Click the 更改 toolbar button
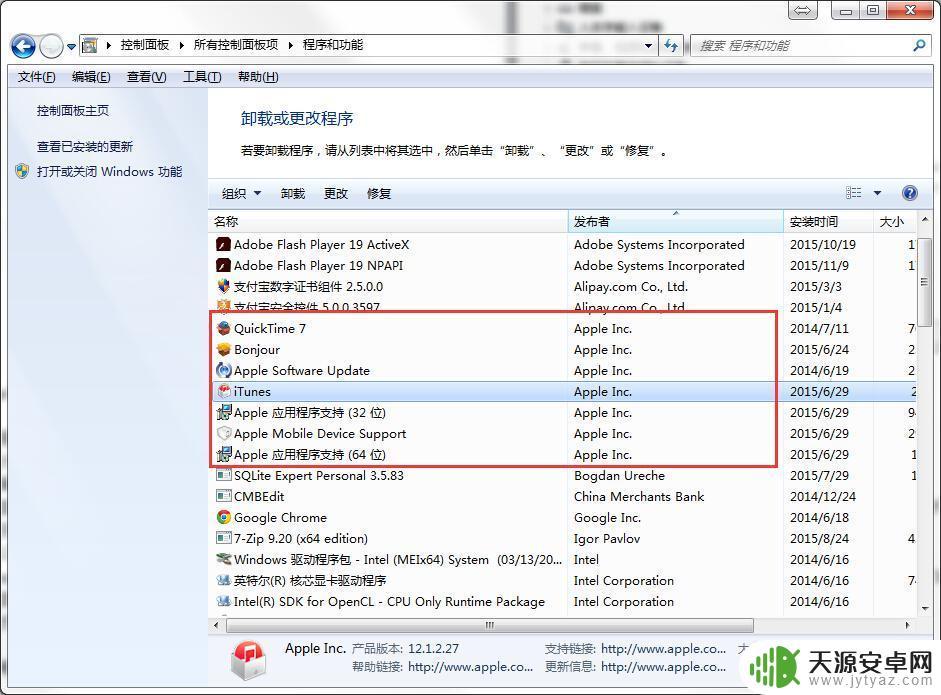Viewport: 941px width, 695px height. (336, 193)
